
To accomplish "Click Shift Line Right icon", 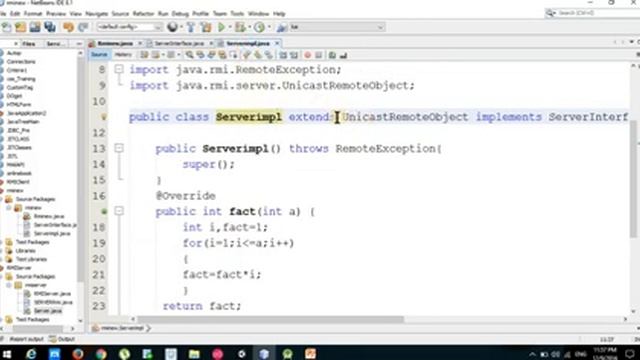I will 294,55.
